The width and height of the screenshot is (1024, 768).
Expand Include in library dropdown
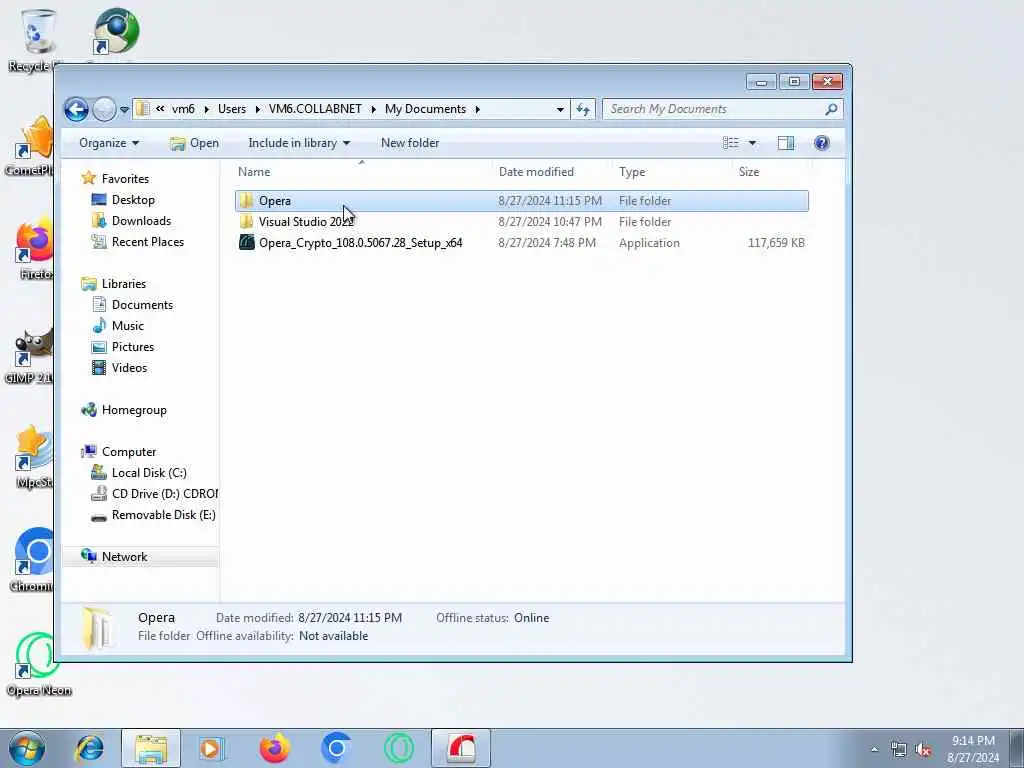pos(299,143)
